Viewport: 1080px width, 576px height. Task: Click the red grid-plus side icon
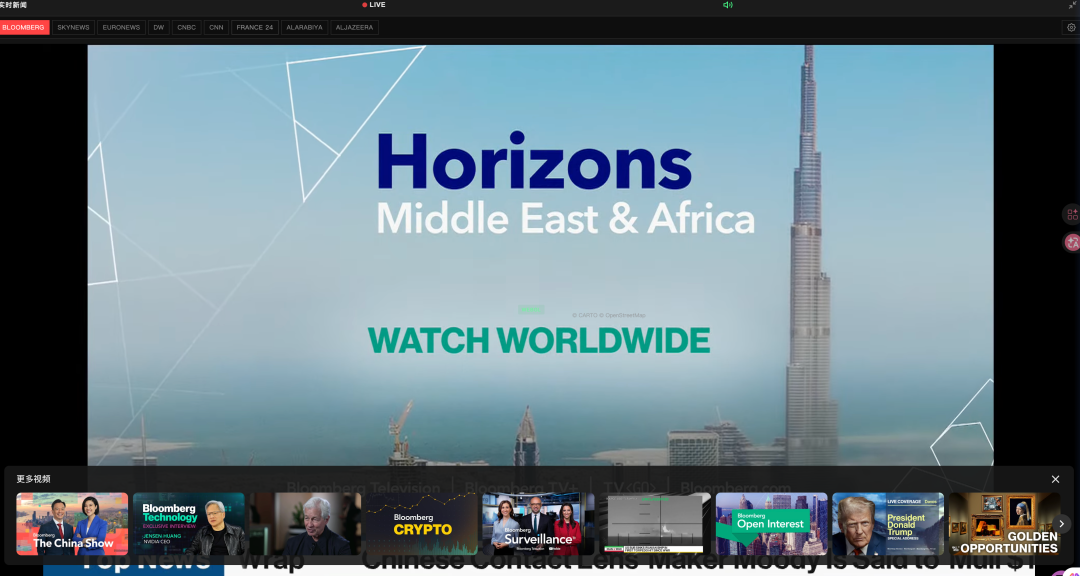pyautogui.click(x=1072, y=214)
